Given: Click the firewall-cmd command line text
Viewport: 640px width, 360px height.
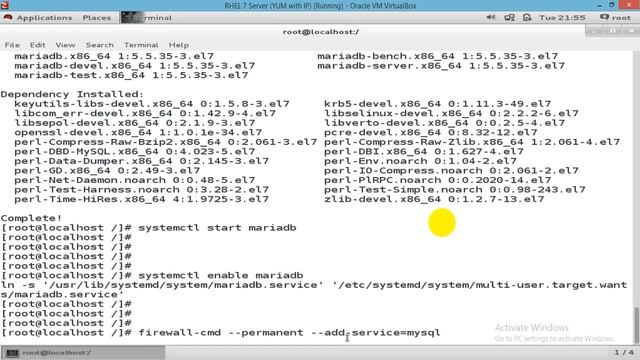Looking at the screenshot, I should tap(289, 333).
